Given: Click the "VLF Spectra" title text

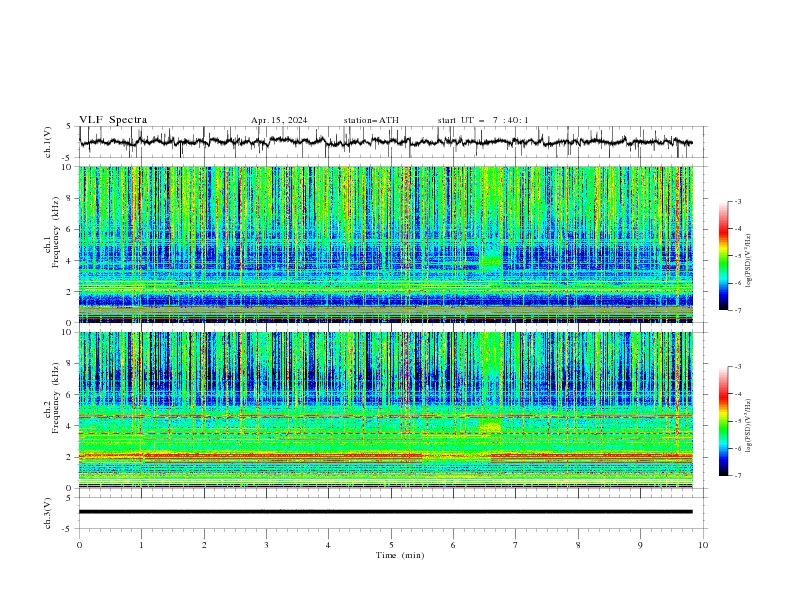Looking at the screenshot, I should point(113,120).
